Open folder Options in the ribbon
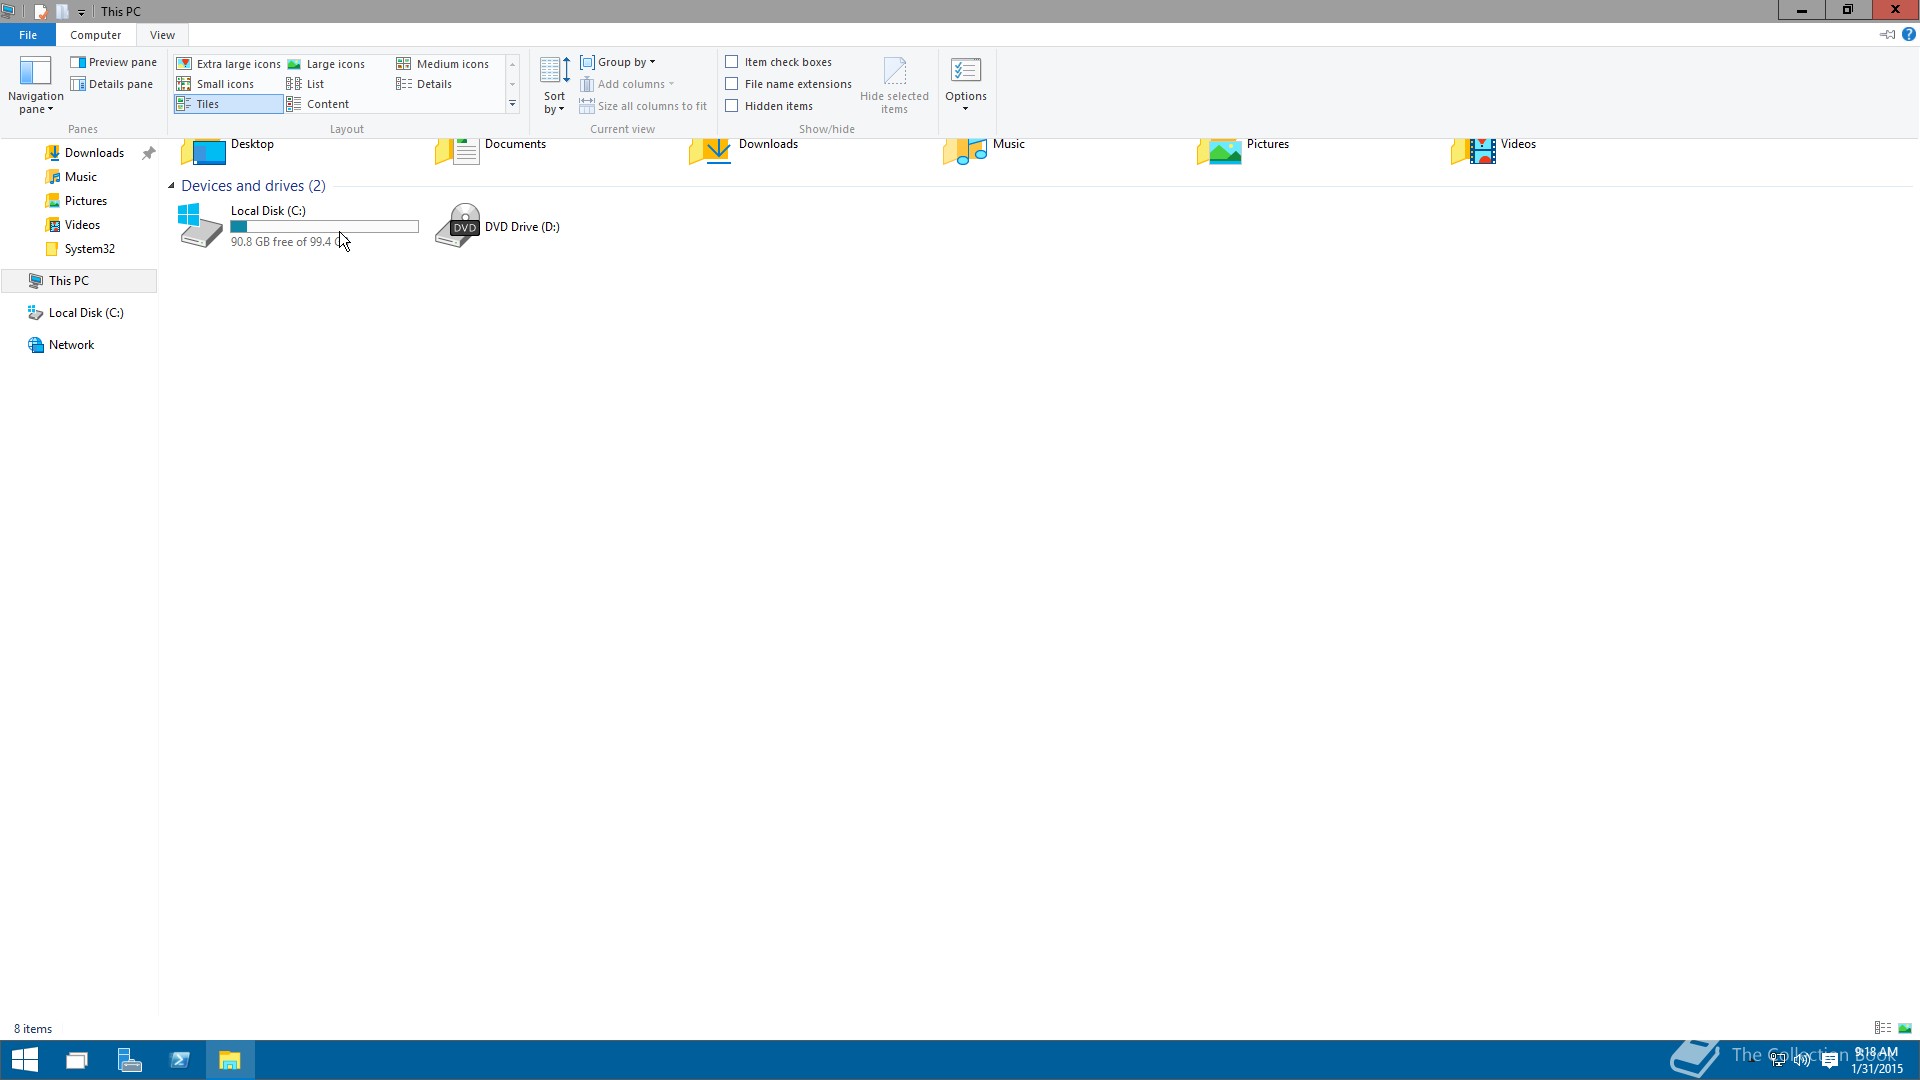 click(965, 80)
